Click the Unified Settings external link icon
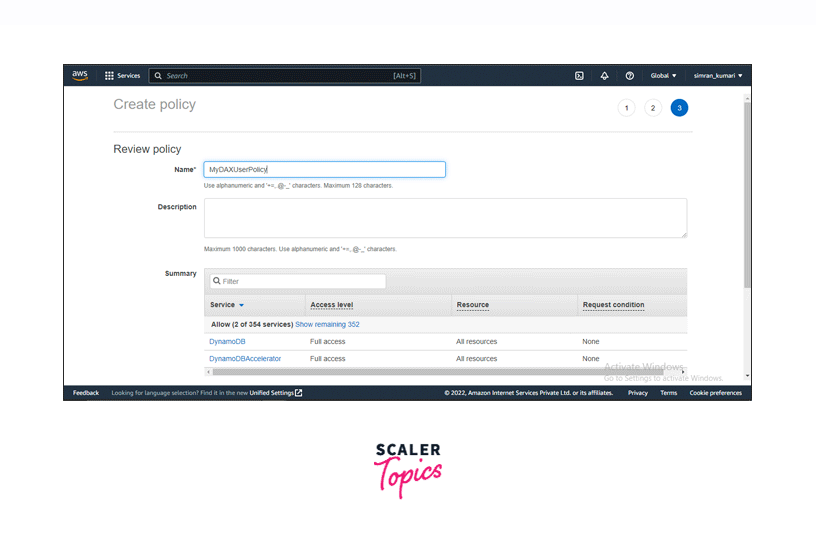The height and width of the screenshot is (545, 816). pyautogui.click(x=299, y=393)
